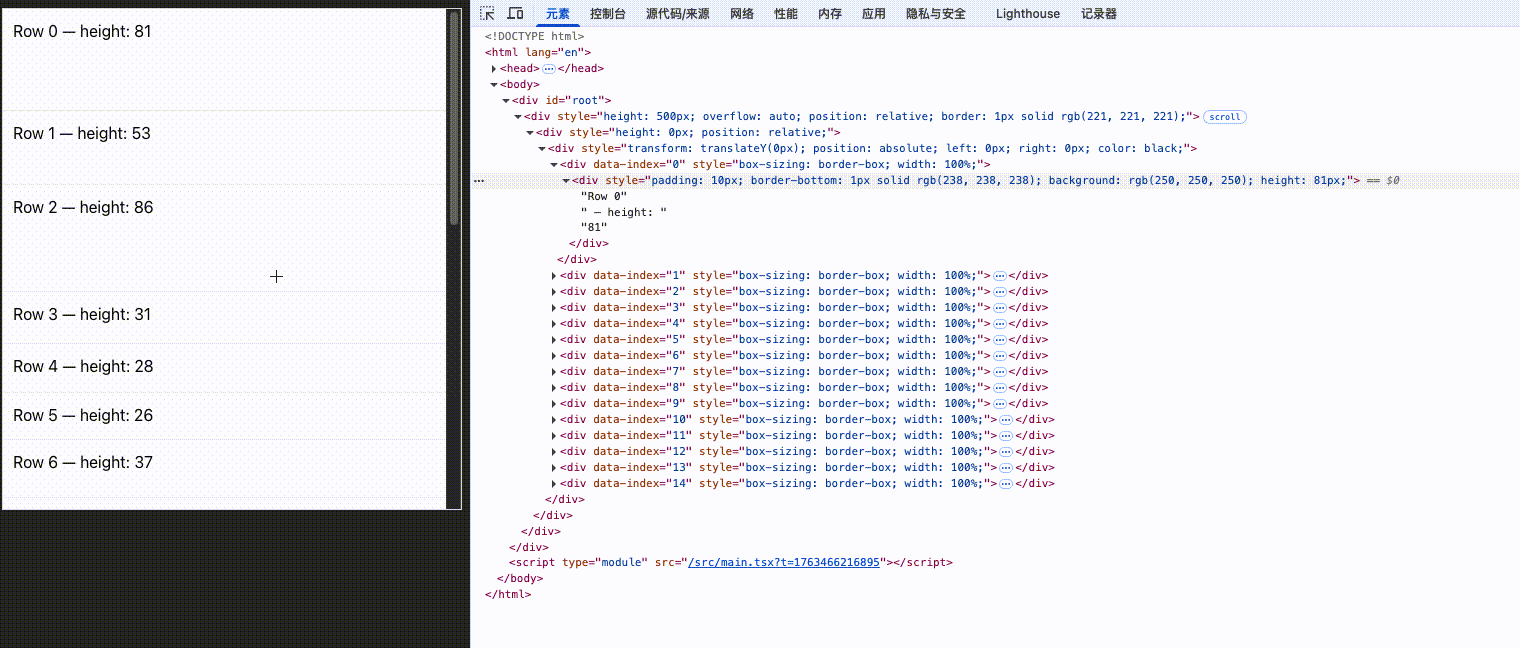This screenshot has height=648, width=1520.
Task: Collapse the div with id root
Action: click(506, 101)
